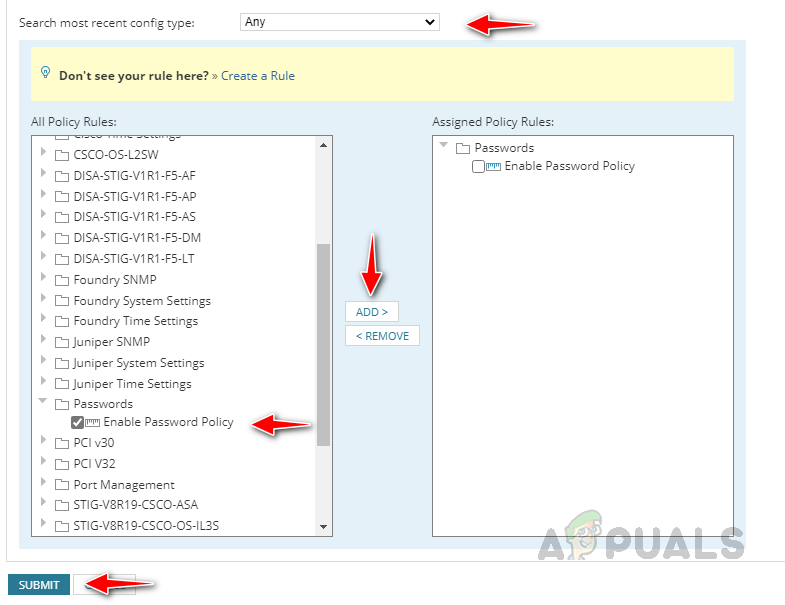Screen dimensions: 785x605
Task: Click Passwords folder icon in All Policy Rules
Action: (62, 404)
